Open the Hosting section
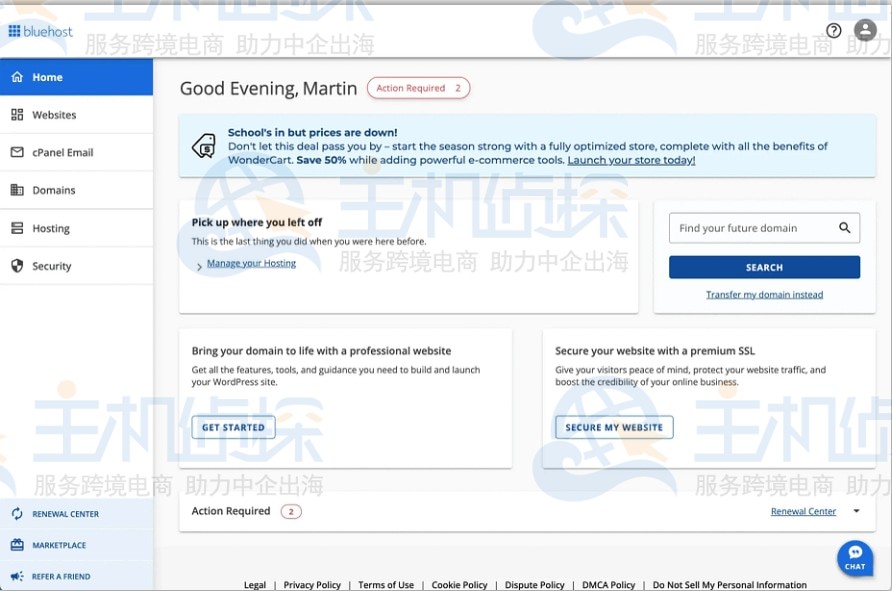Screen dimensions: 892x591 pos(76,228)
